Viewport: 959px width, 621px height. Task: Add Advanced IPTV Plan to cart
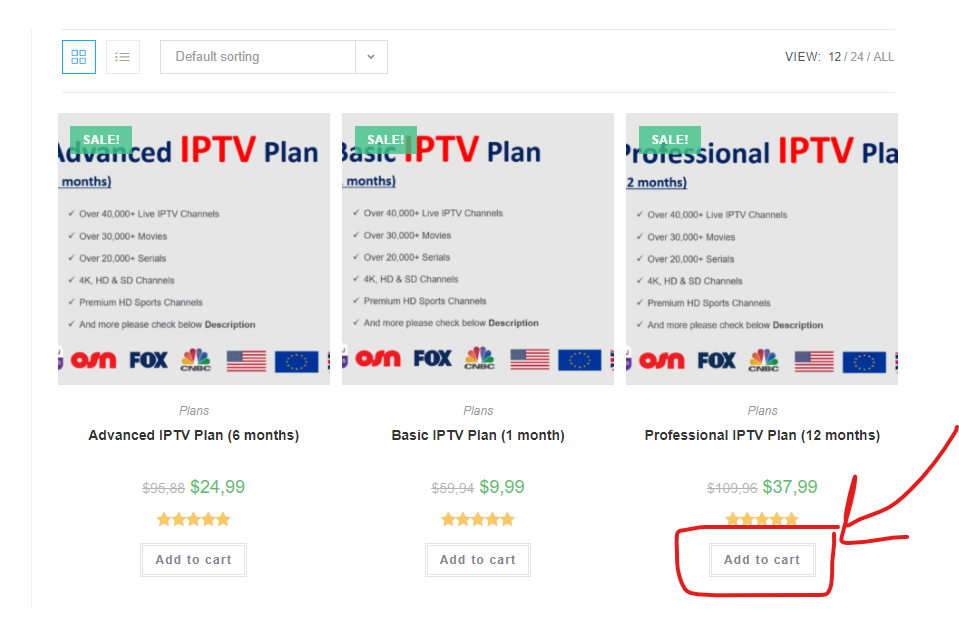point(193,560)
